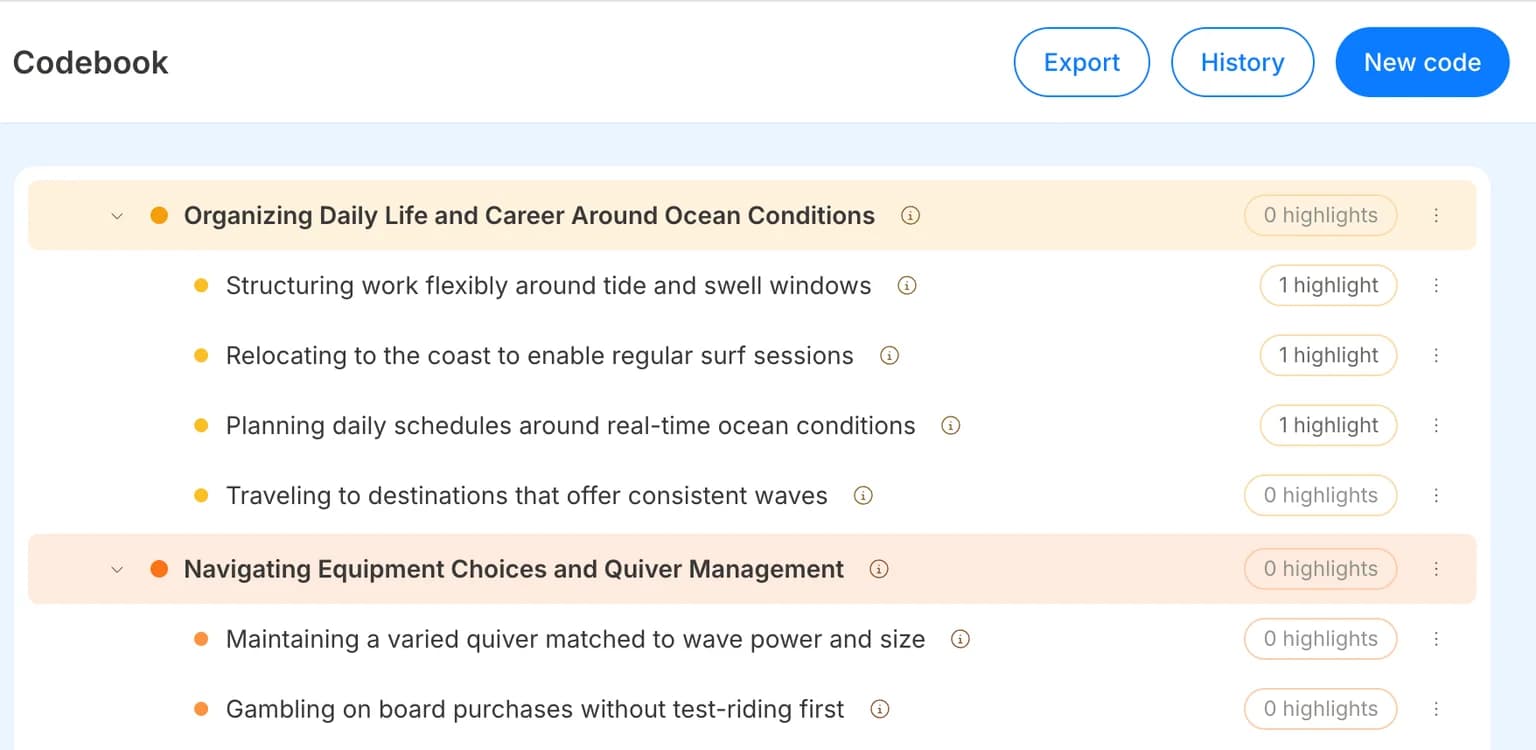This screenshot has height=750, width=1536.
Task: Click 1 highlight badge for Planning daily schedules
Action: click(1328, 425)
